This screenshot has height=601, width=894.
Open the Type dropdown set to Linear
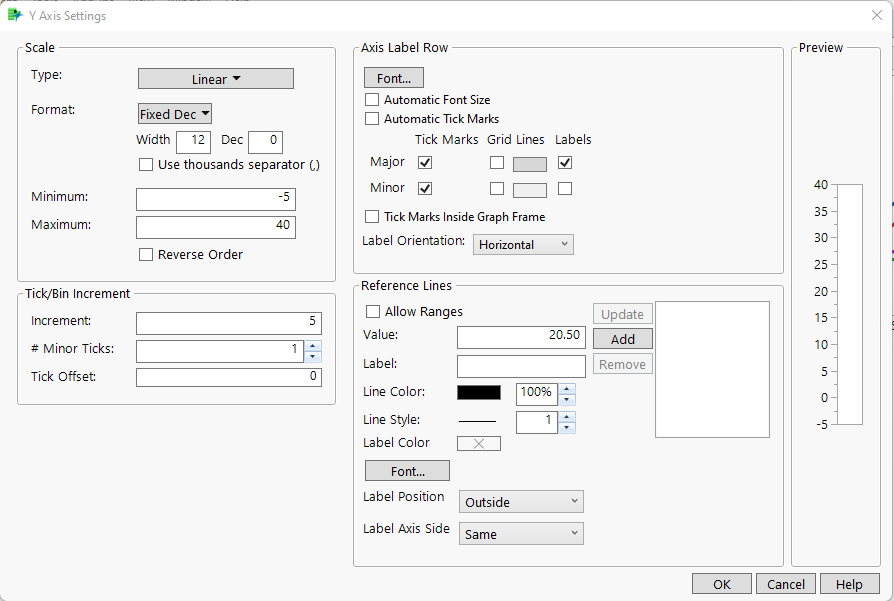[215, 78]
